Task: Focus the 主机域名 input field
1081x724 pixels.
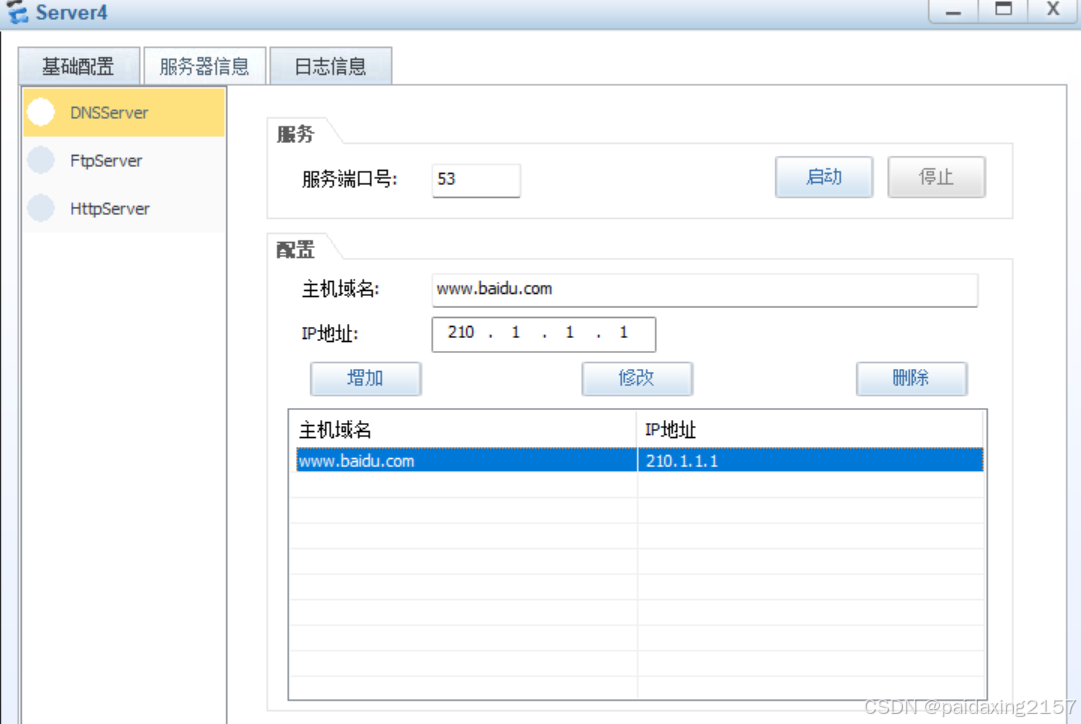Action: point(705,290)
